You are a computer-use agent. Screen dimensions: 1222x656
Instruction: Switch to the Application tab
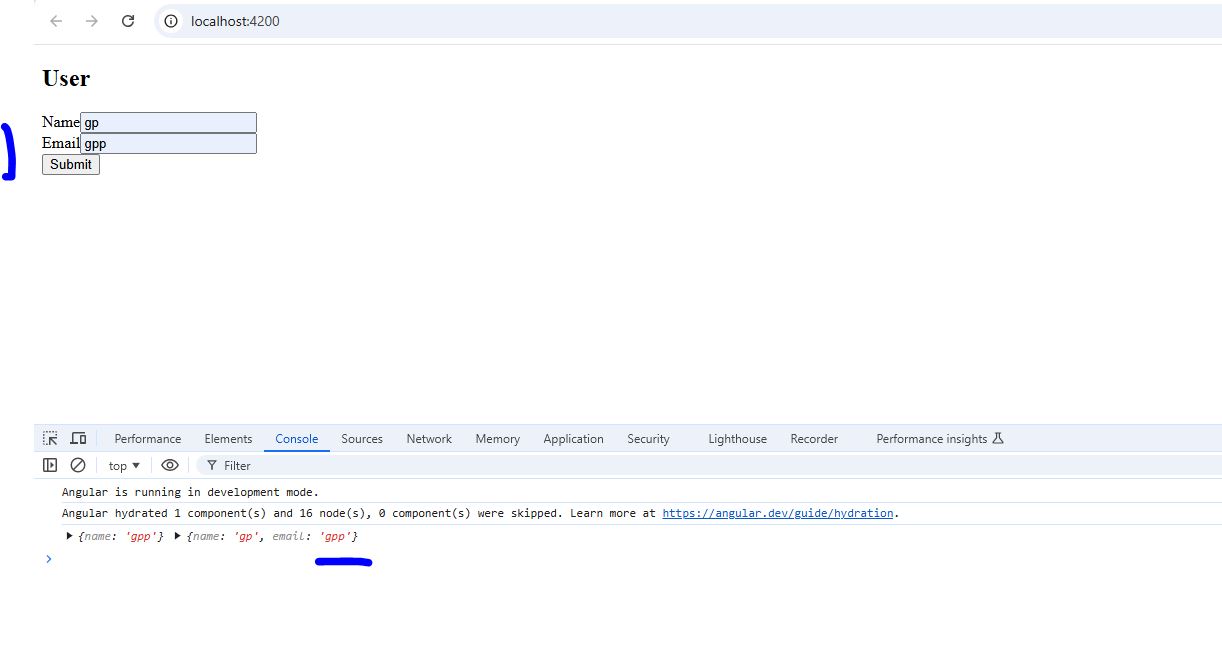click(574, 439)
